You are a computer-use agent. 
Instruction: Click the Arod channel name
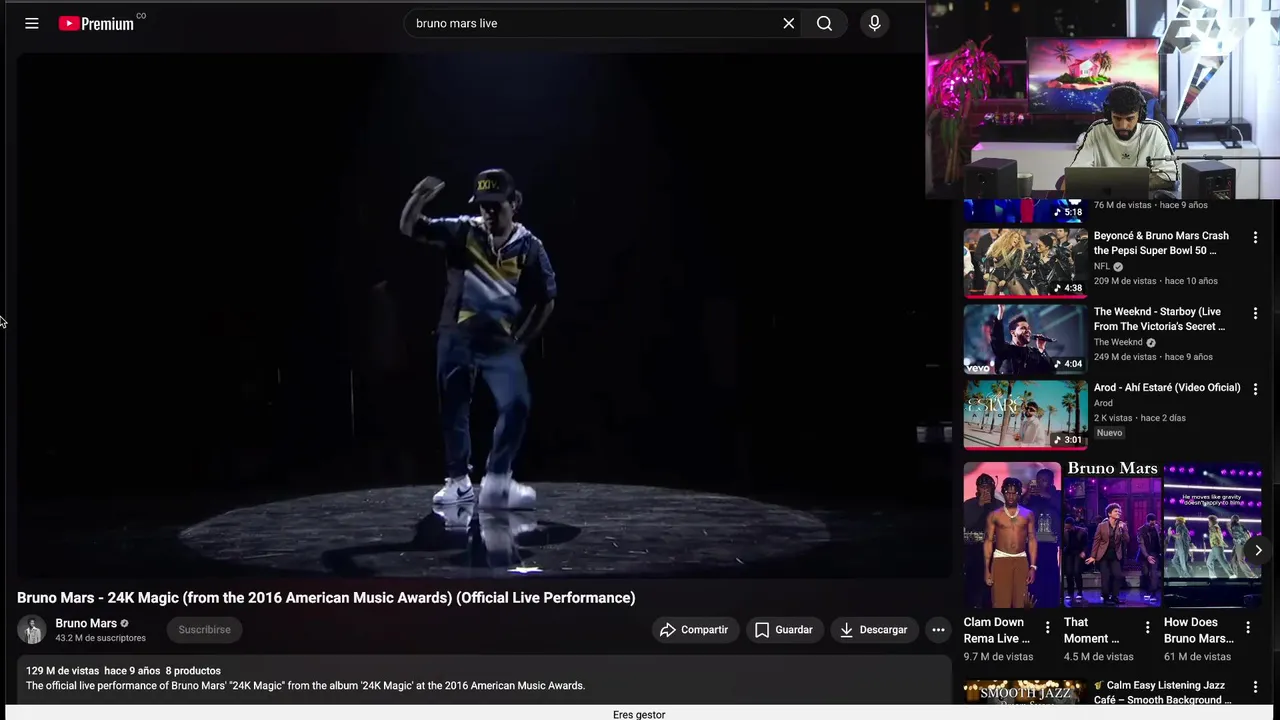click(x=1103, y=403)
